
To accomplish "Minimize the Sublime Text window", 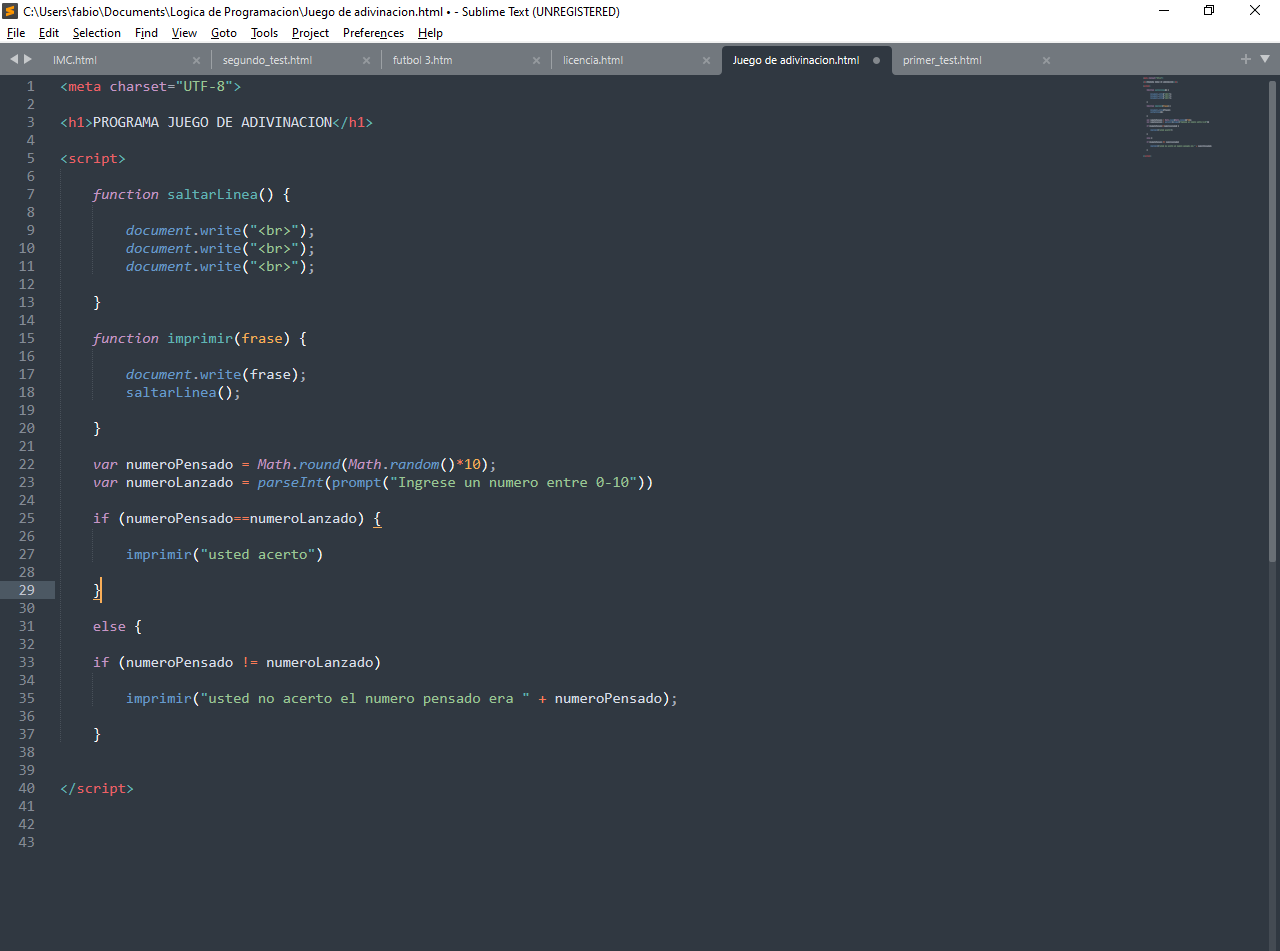I will tap(1166, 11).
